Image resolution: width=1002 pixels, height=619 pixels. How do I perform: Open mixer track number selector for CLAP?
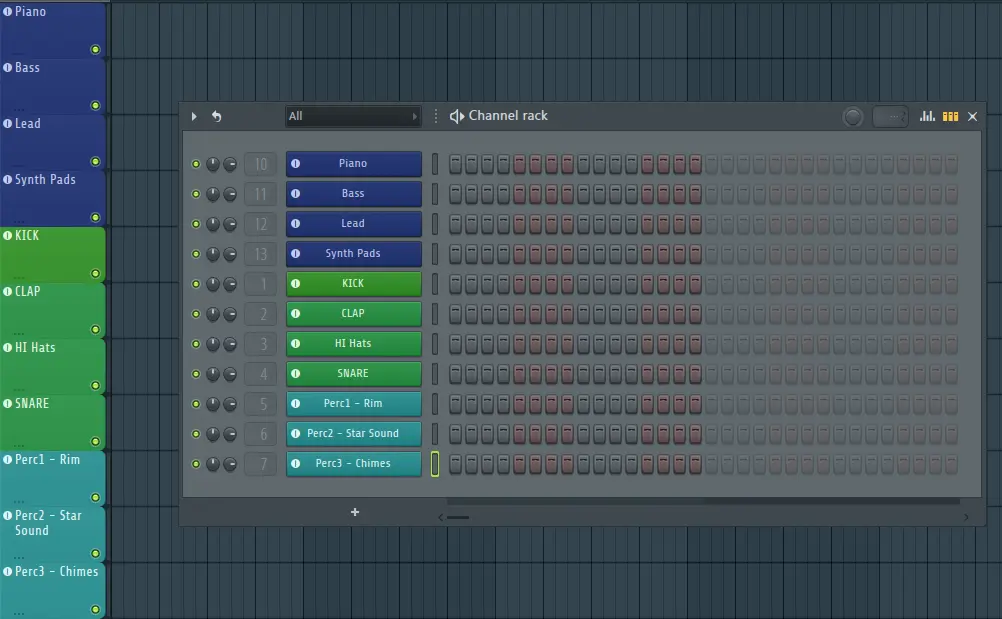tap(261, 314)
